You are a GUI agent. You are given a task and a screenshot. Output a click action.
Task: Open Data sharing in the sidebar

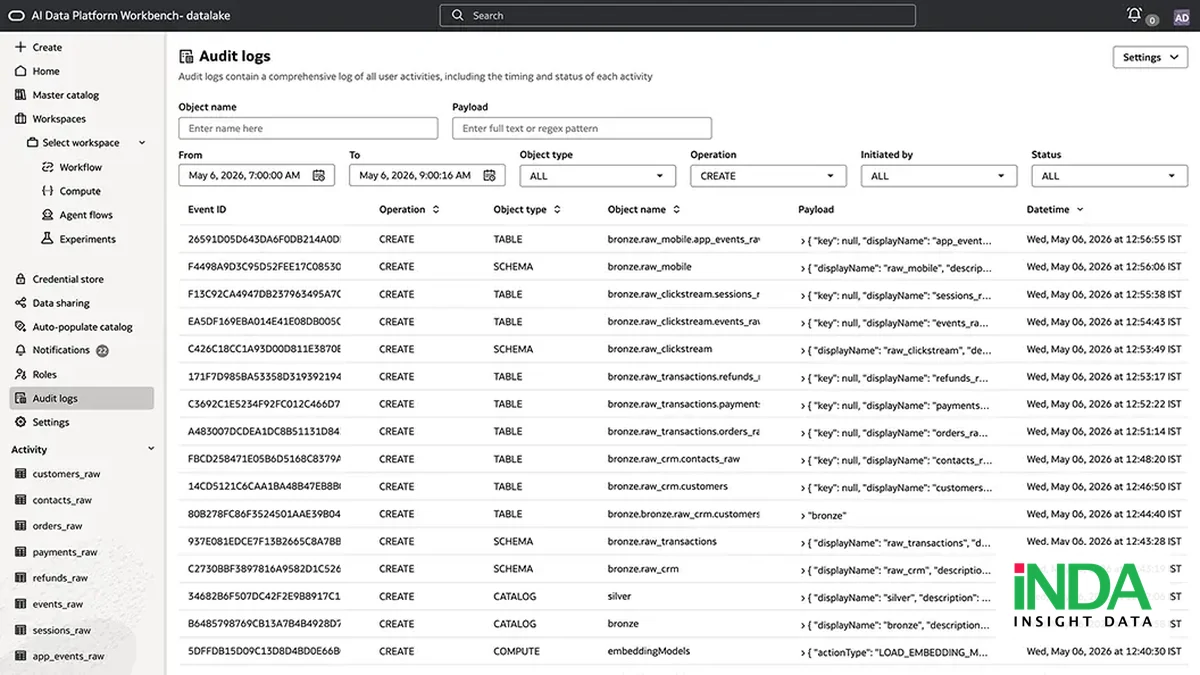tap(61, 303)
